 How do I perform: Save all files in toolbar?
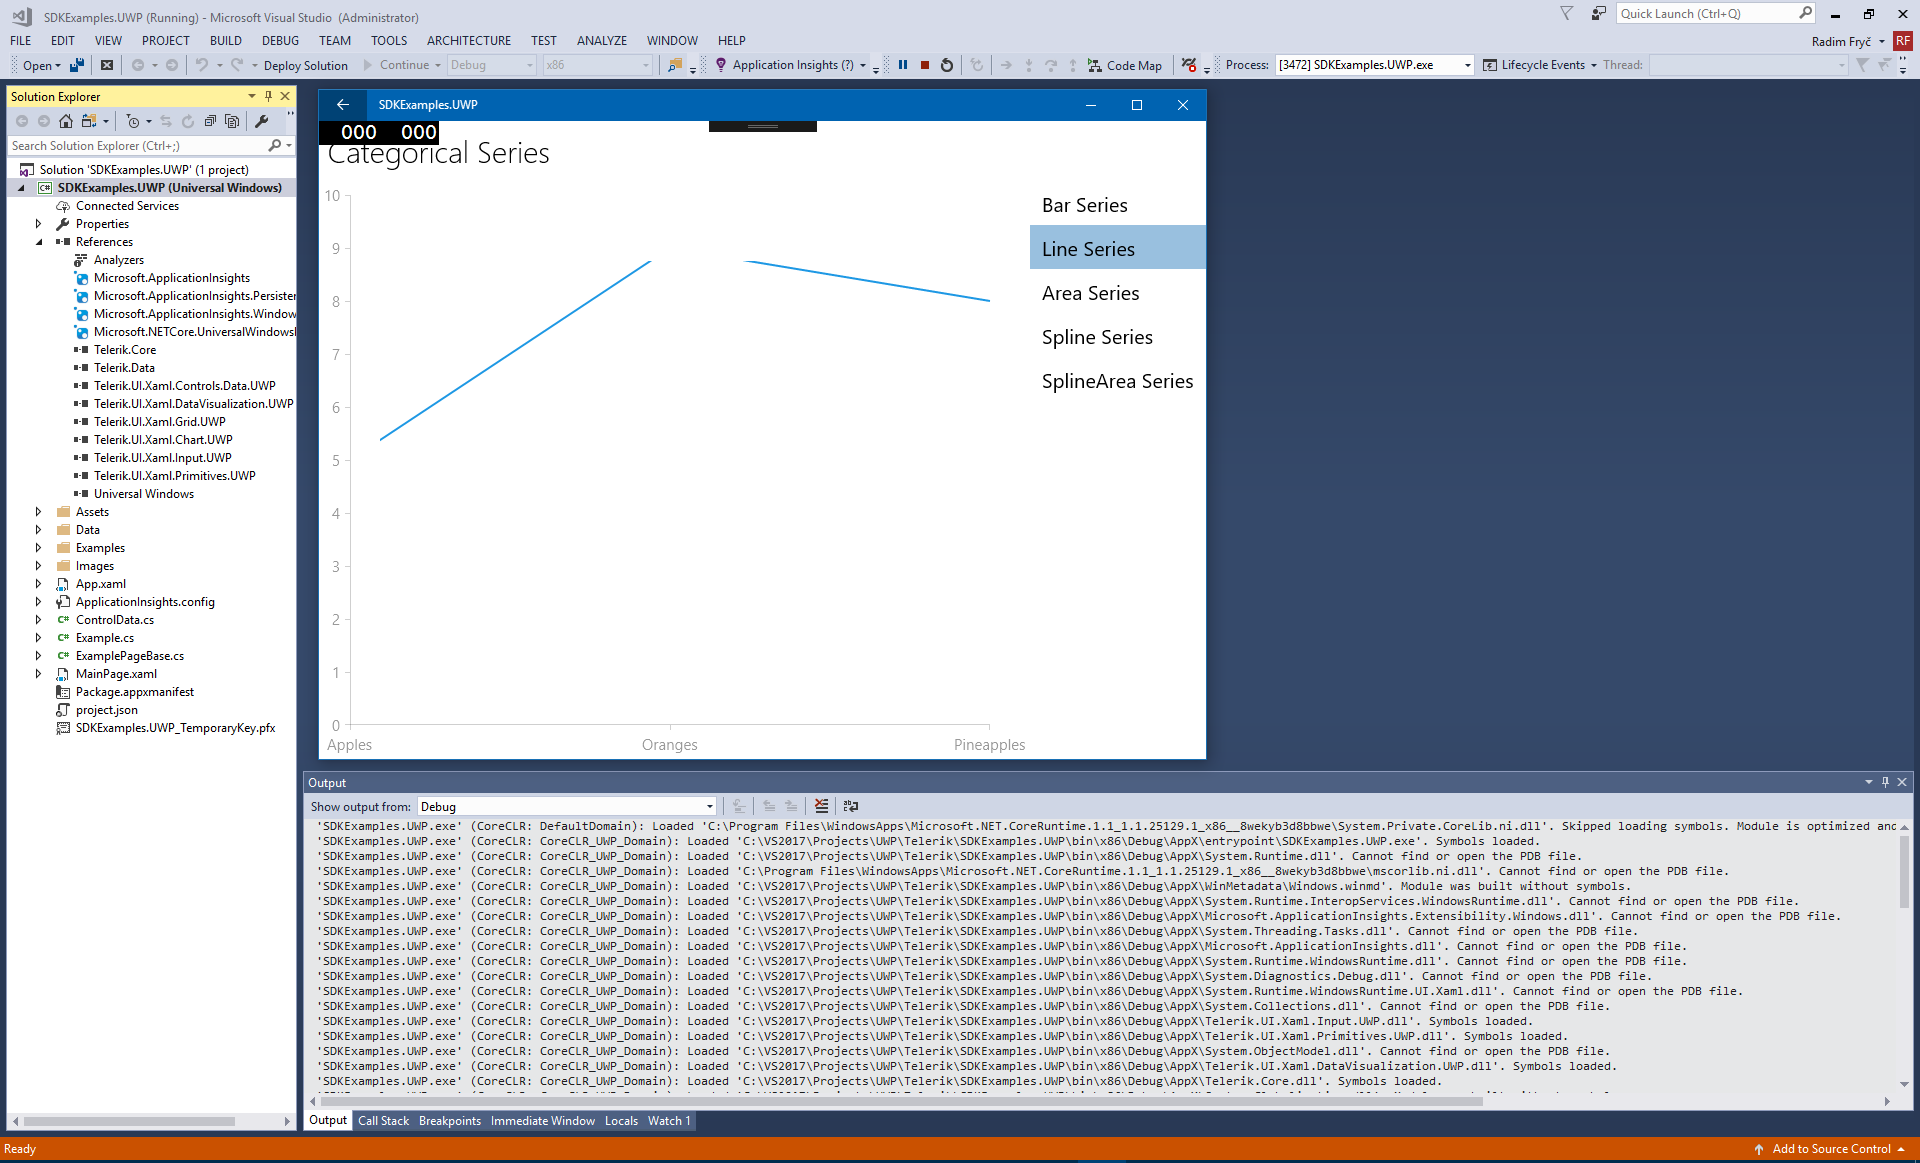coord(77,65)
